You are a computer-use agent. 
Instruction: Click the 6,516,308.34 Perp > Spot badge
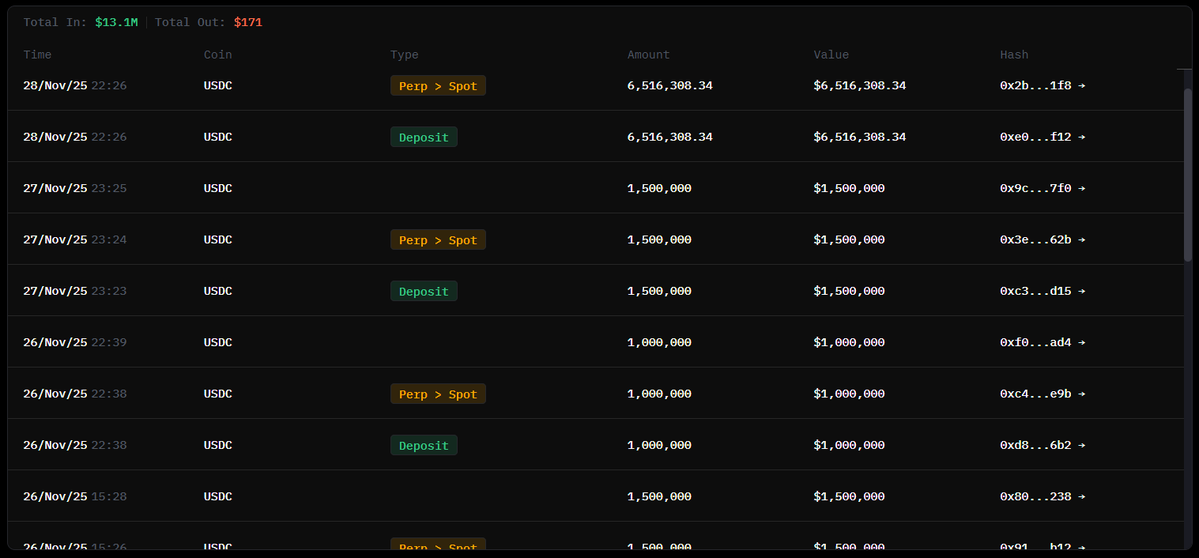coord(438,86)
